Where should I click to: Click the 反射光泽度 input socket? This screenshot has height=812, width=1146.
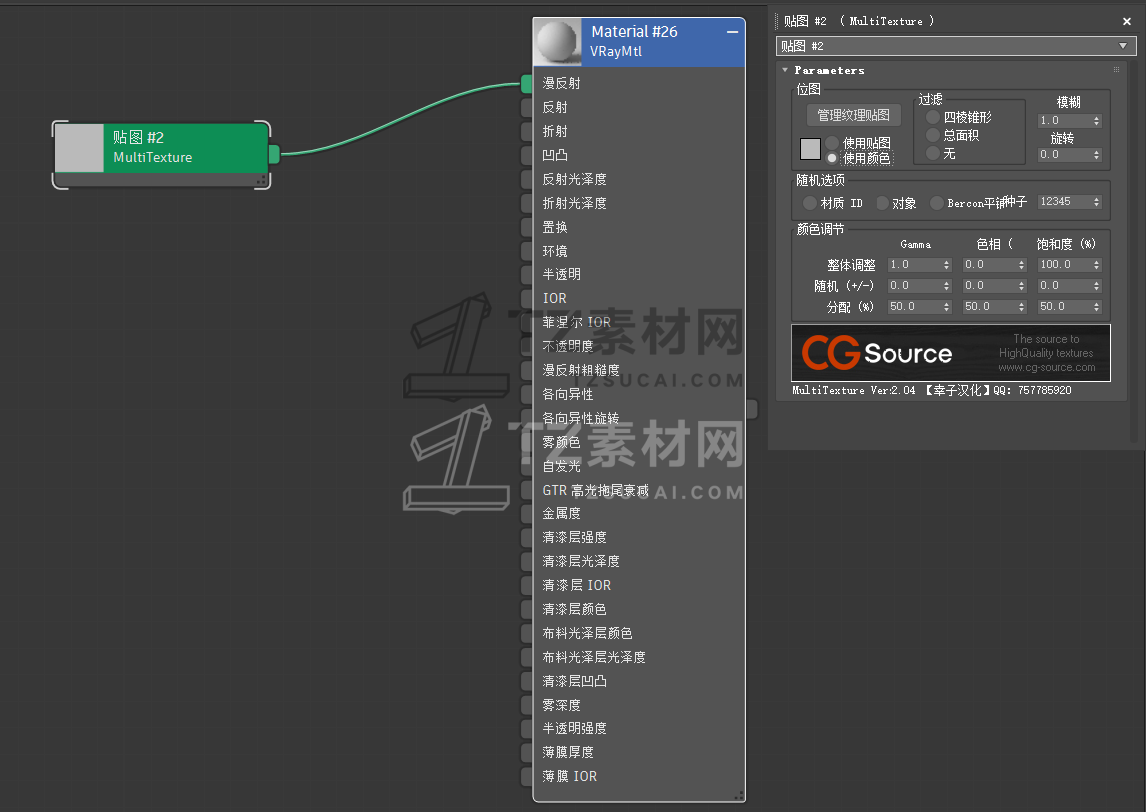point(526,180)
